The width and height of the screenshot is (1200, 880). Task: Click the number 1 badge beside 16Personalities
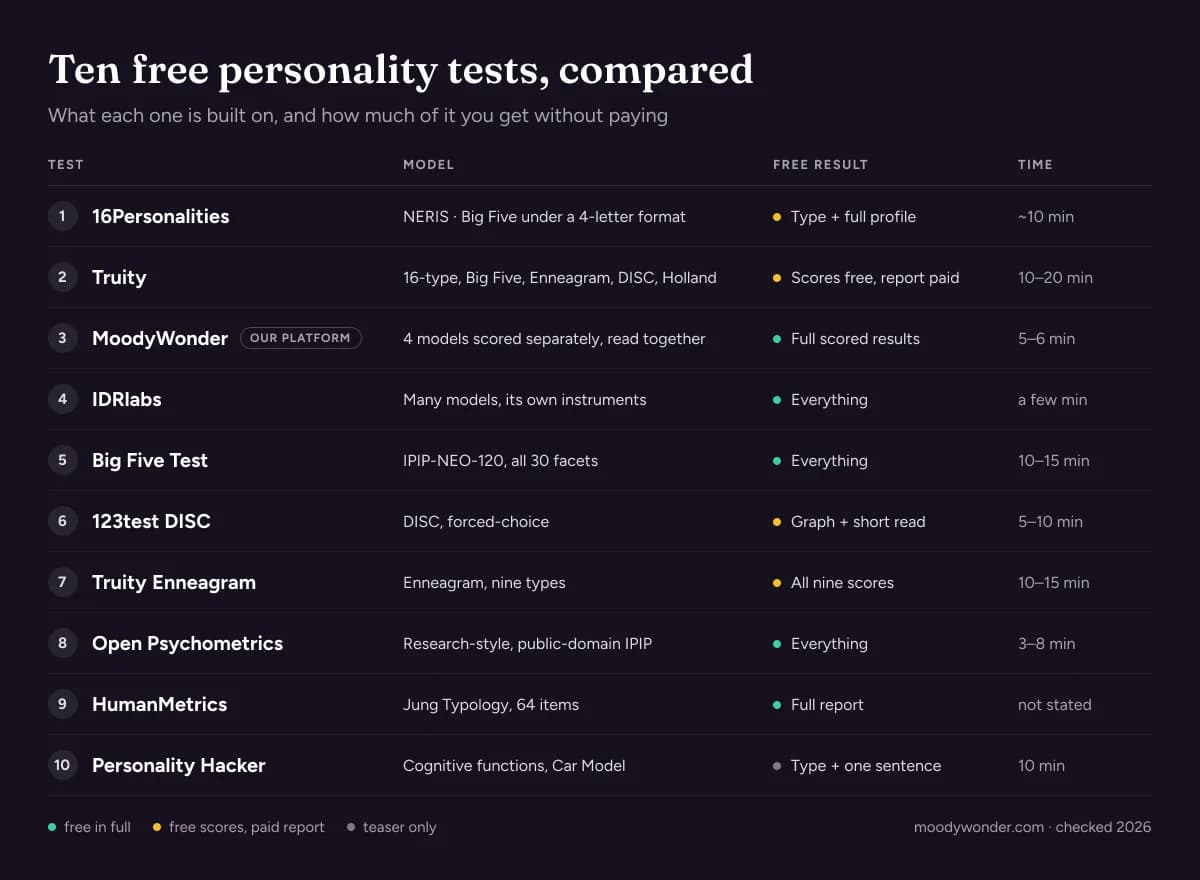click(x=62, y=216)
